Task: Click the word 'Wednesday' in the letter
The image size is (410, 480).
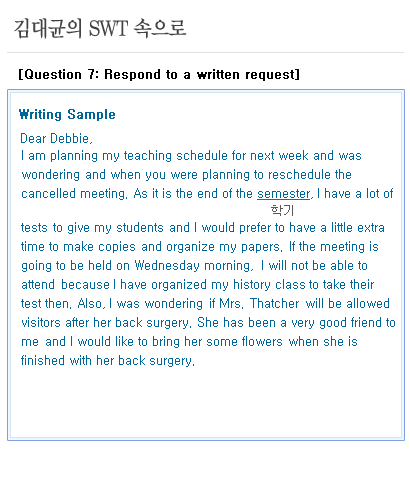Action: click(x=167, y=266)
